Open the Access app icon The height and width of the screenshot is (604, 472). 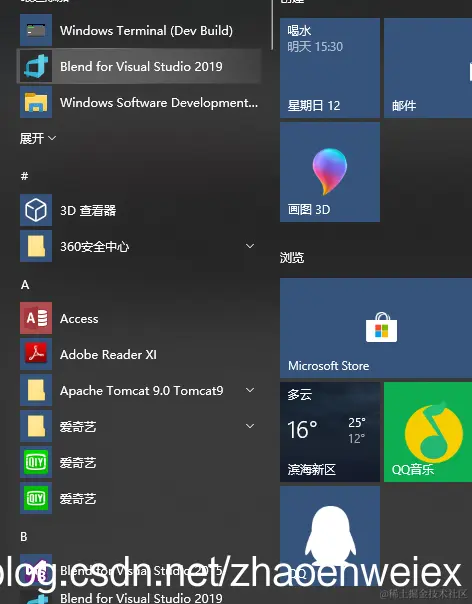36,318
